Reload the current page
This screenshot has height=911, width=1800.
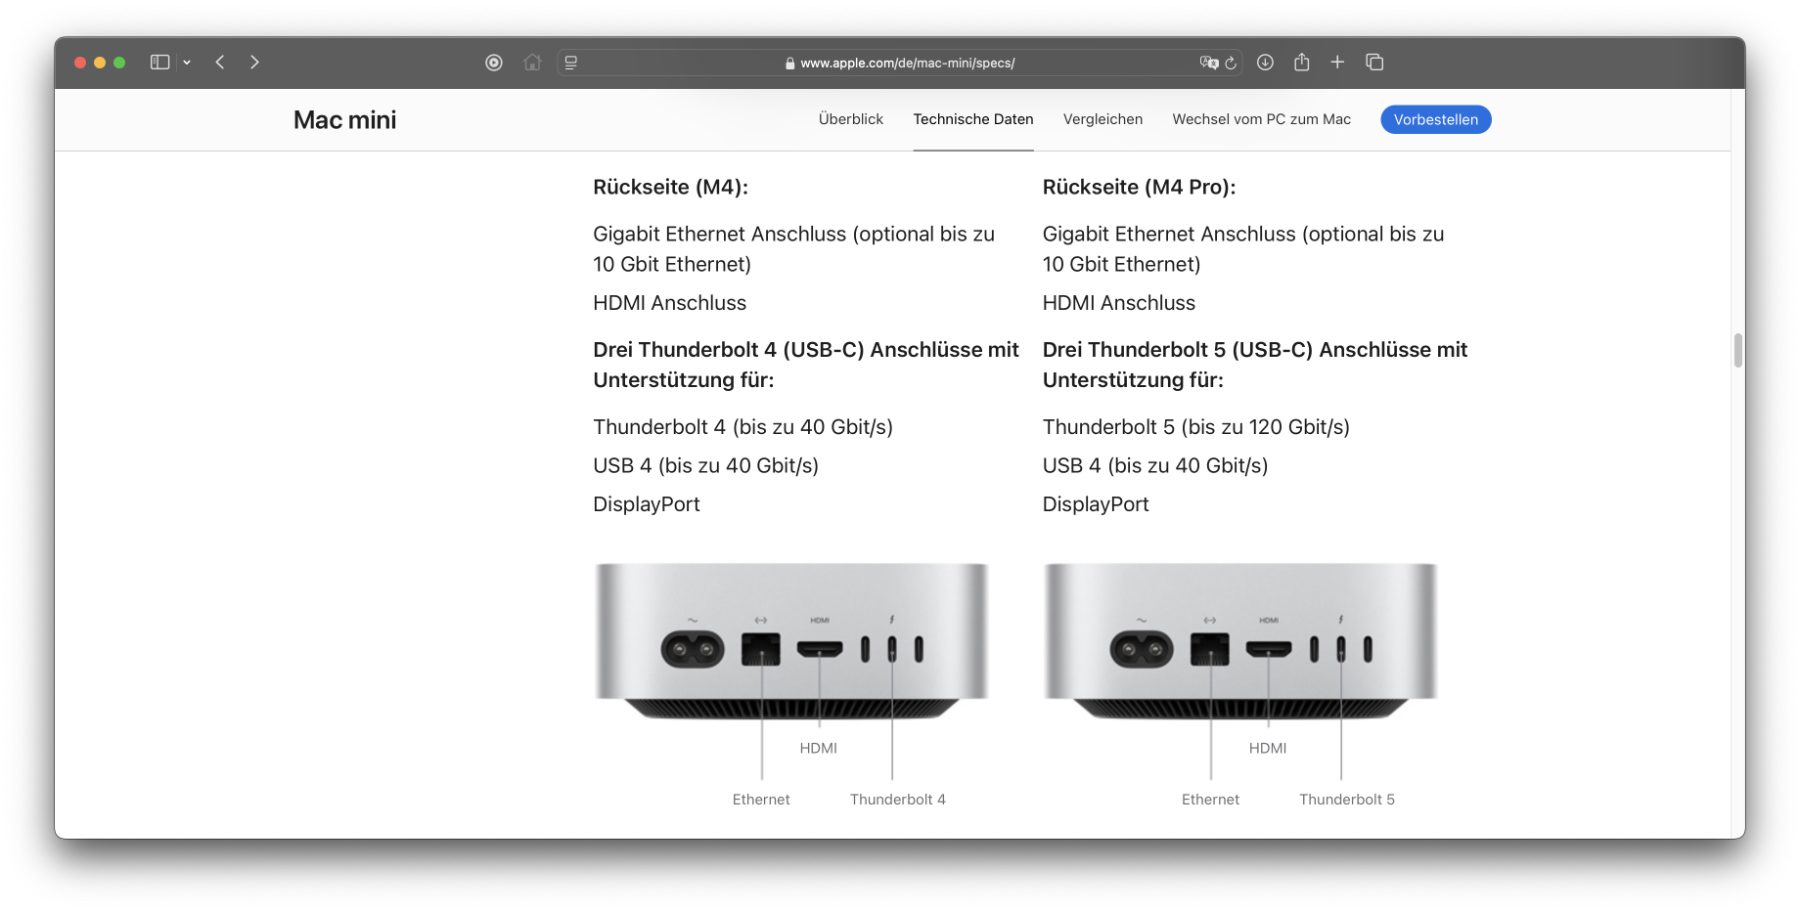pyautogui.click(x=1231, y=62)
